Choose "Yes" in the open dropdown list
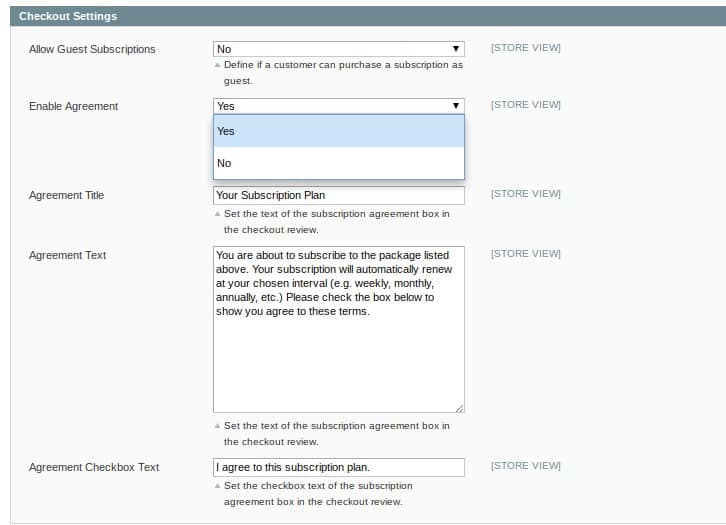This screenshot has height=525, width=726. 338,131
